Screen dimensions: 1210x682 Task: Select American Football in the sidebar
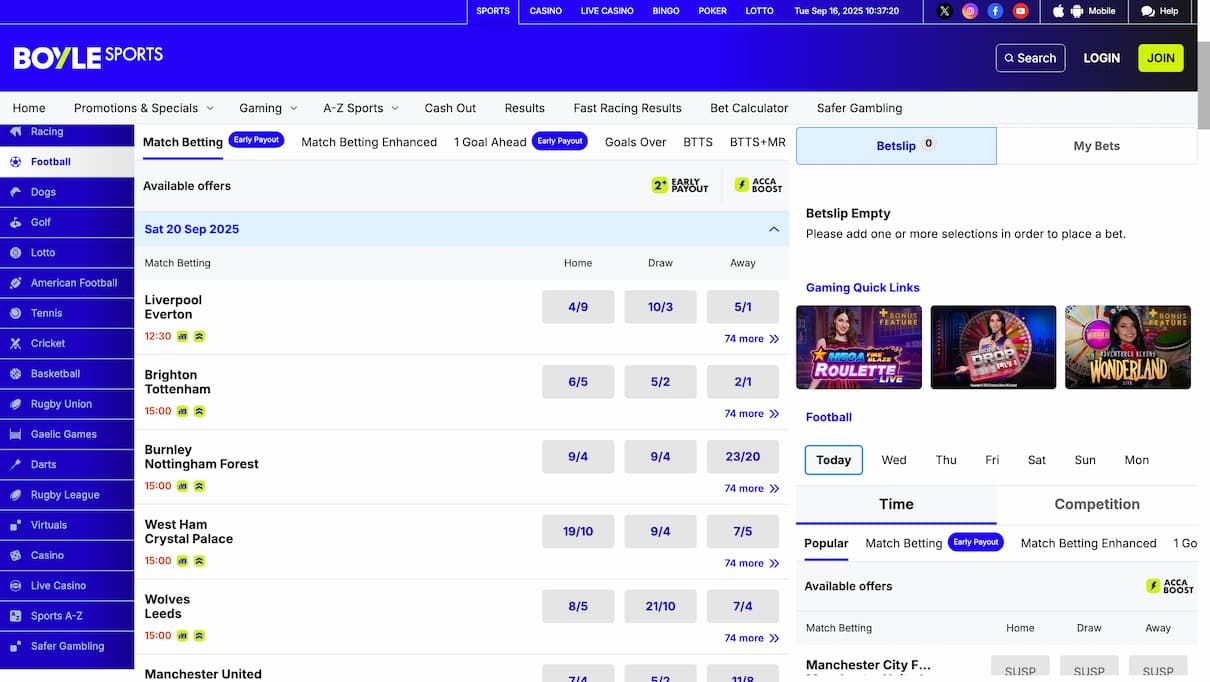(x=67, y=283)
